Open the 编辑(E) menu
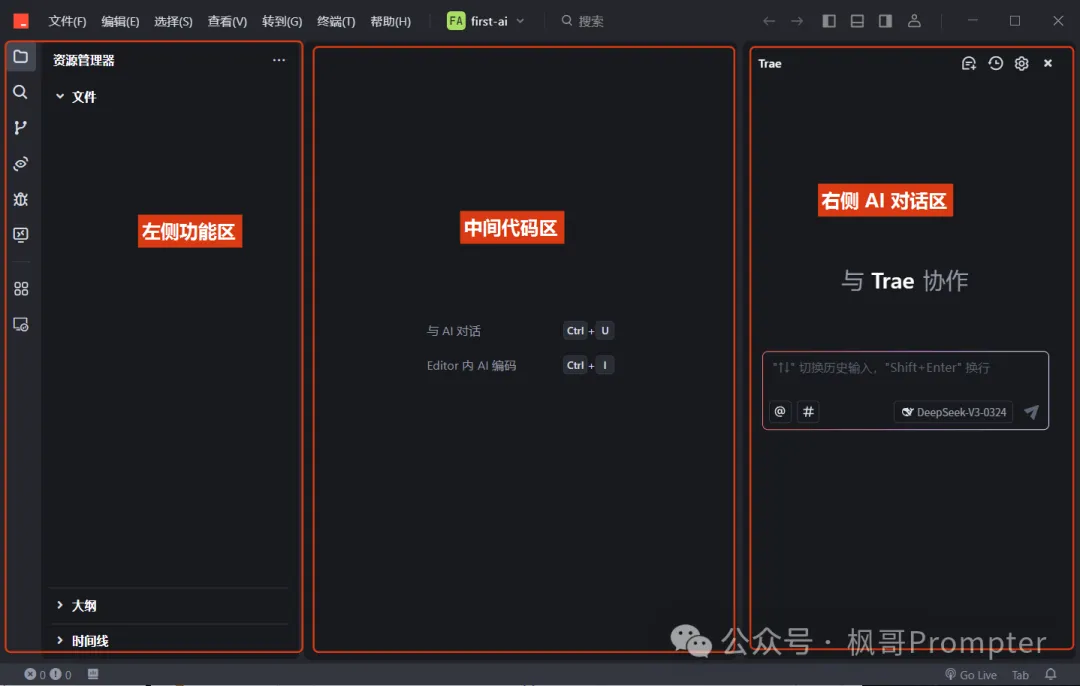Screen dimensions: 1080x686 pyautogui.click(x=121, y=21)
